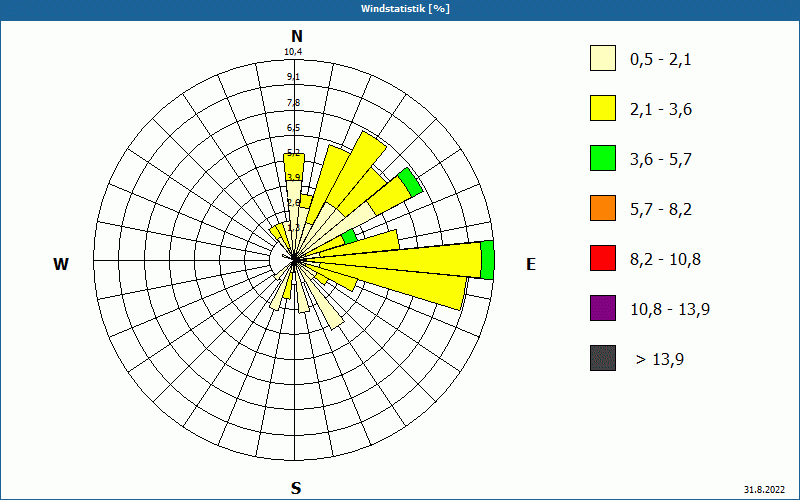The width and height of the screenshot is (800, 500).
Task: Click the orange 5,7 - 8,2 legend swatch
Action: 603,208
